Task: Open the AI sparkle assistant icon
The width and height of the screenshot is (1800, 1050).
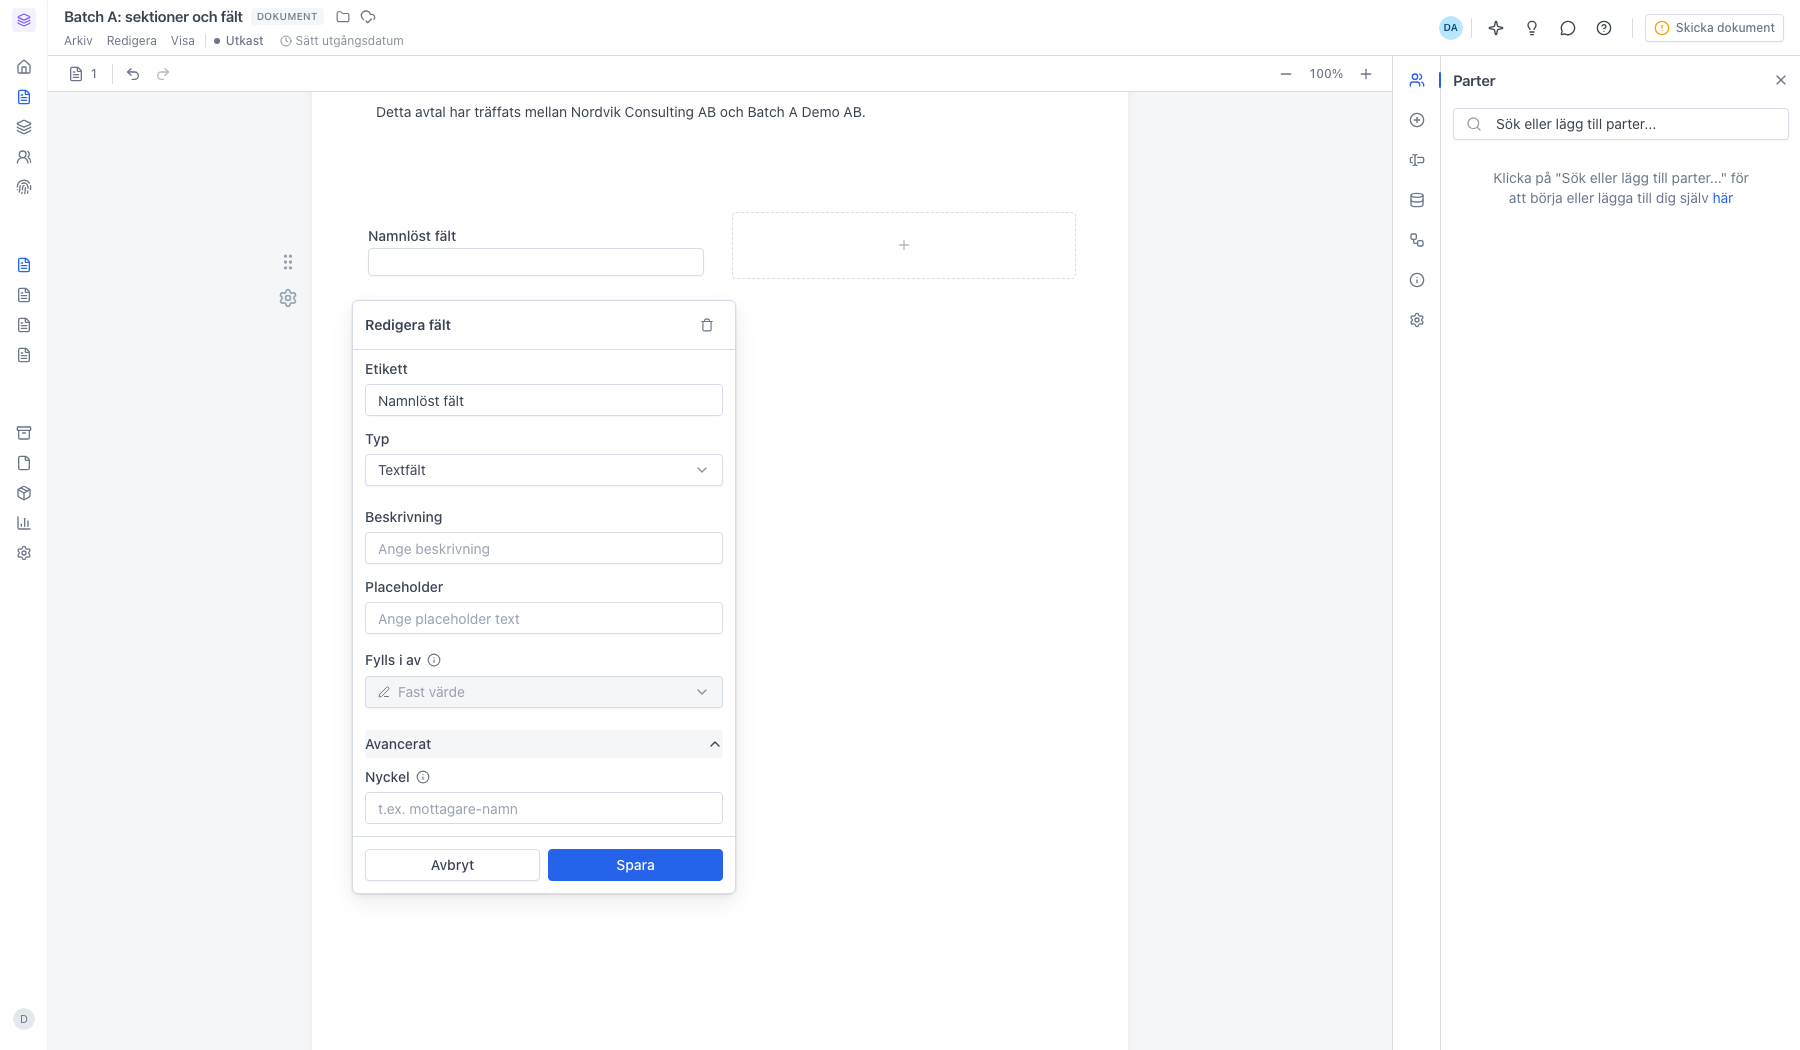Action: point(1496,28)
